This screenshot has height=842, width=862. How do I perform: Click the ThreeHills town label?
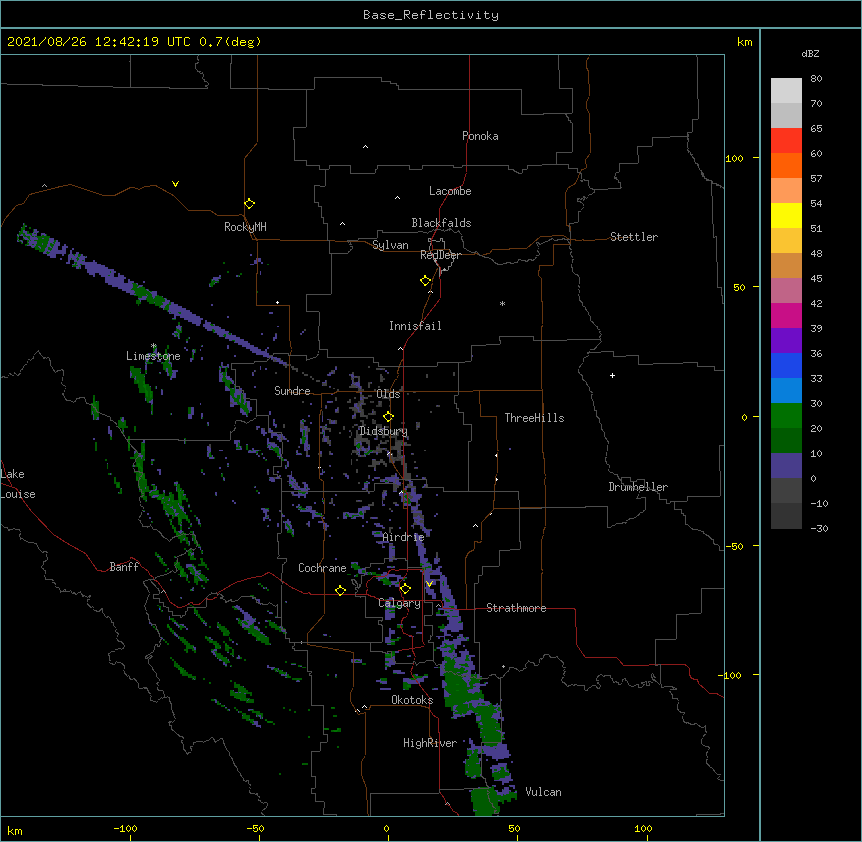click(x=534, y=418)
